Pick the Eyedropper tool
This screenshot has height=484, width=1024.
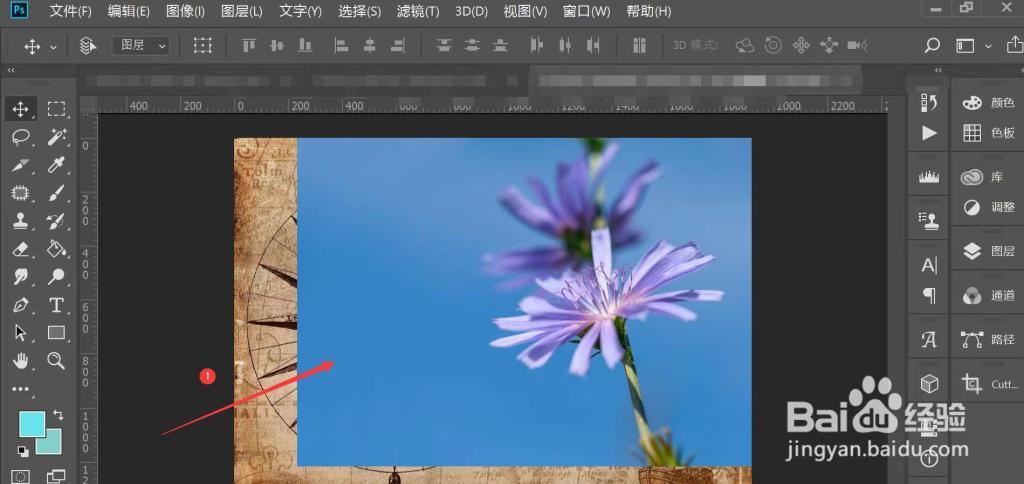coord(57,165)
